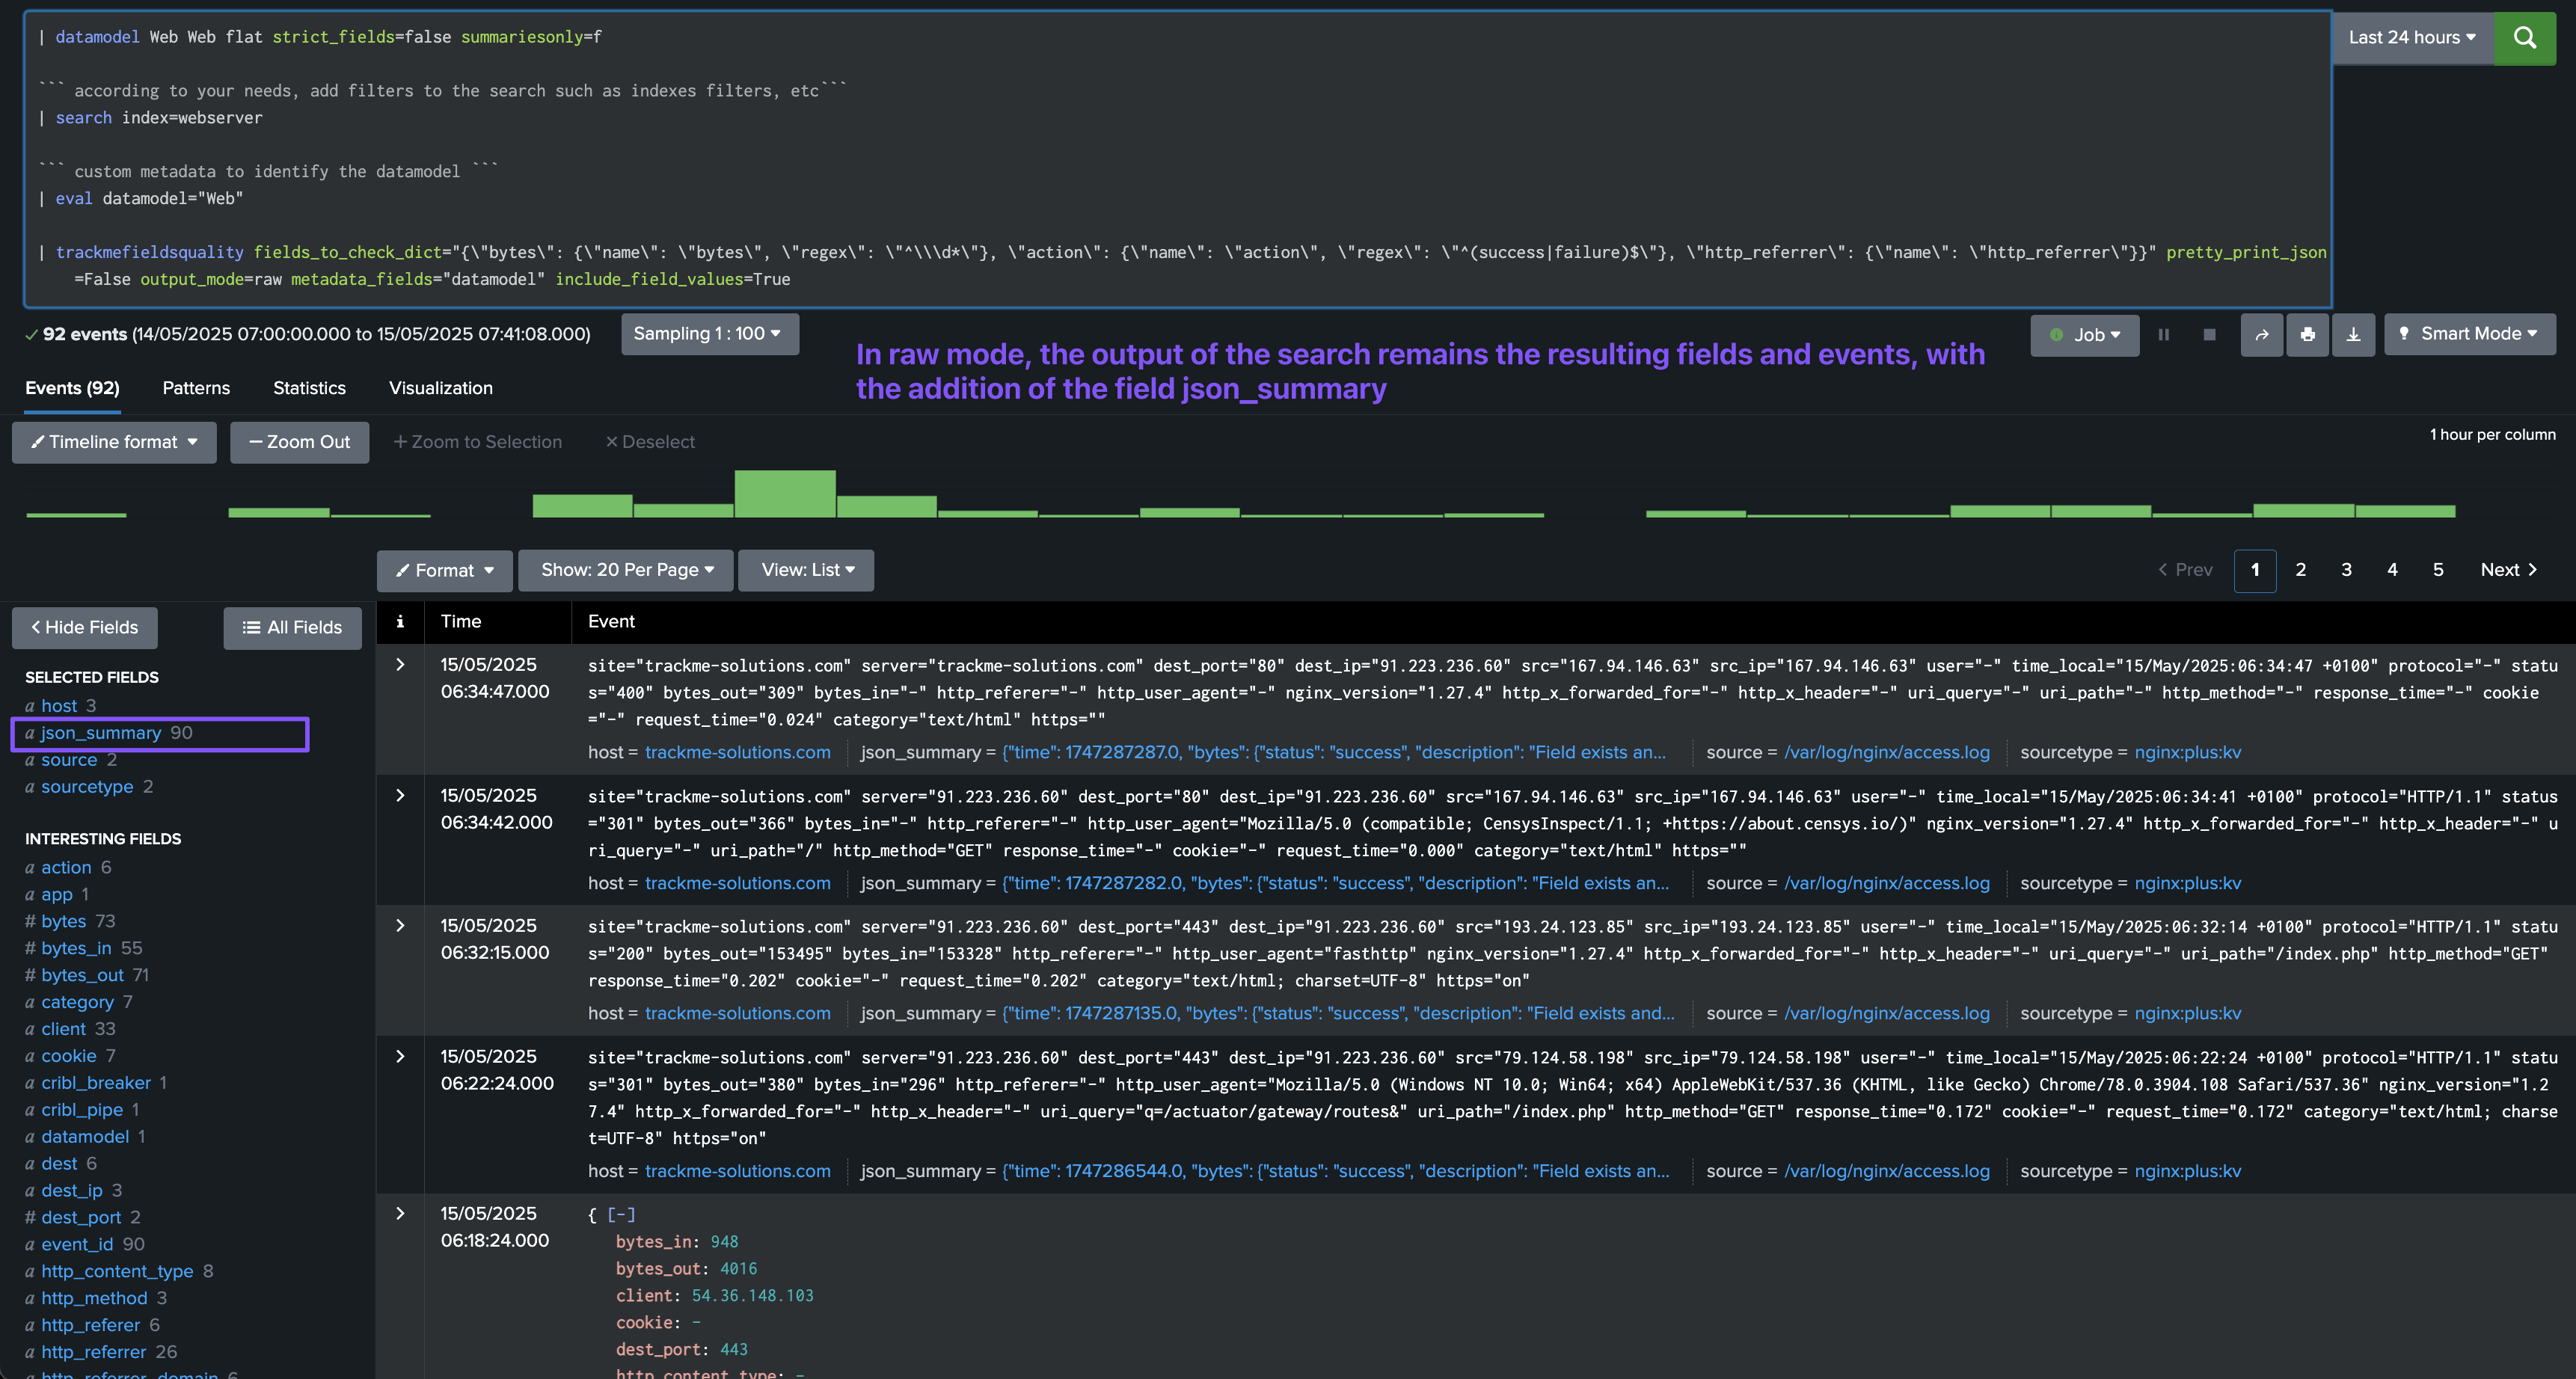This screenshot has height=1379, width=2576.
Task: Print the search results
Action: [x=2307, y=335]
